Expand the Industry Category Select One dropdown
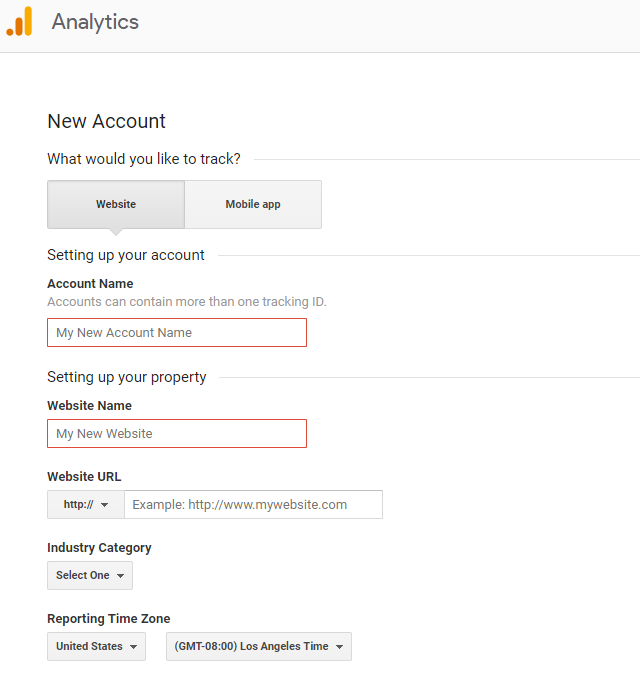Viewport: 640px width, 676px height. pyautogui.click(x=90, y=576)
